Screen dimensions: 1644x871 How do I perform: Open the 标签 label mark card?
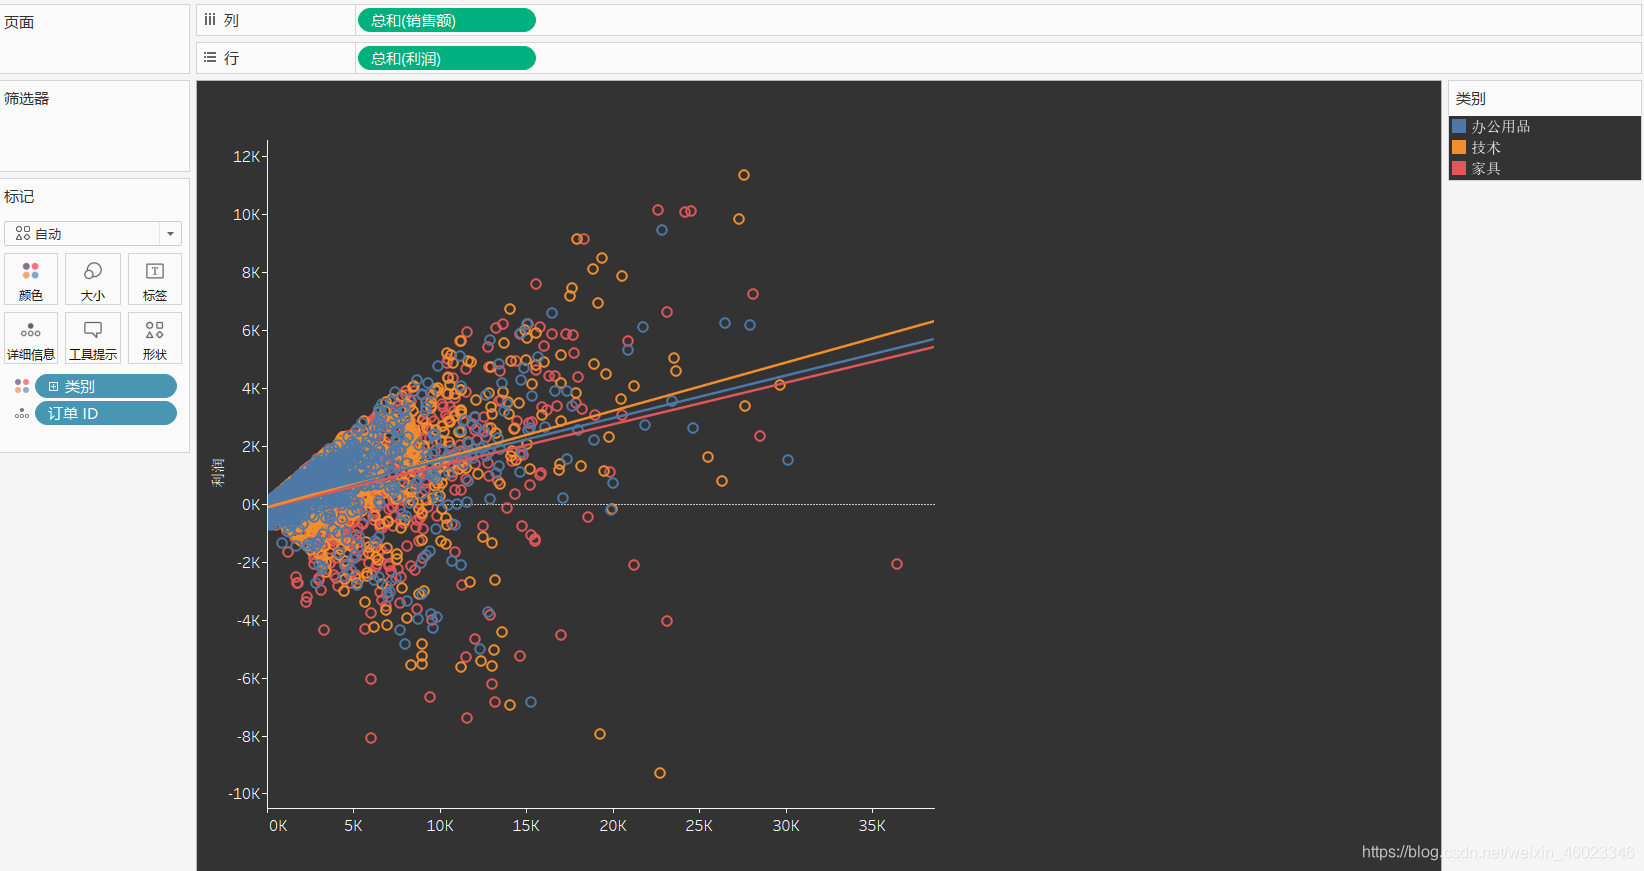(155, 279)
